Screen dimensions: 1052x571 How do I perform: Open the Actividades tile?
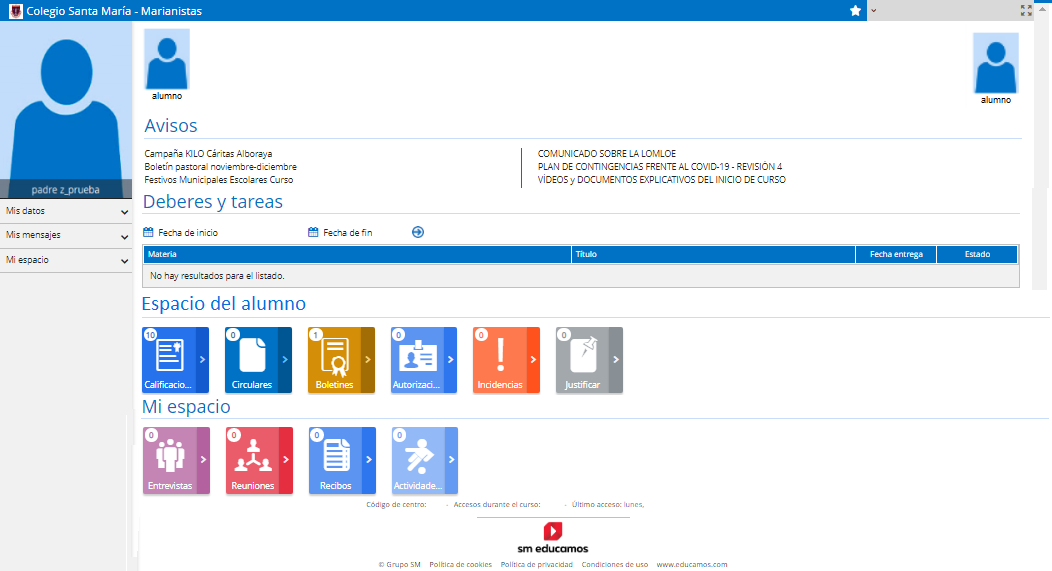[417, 461]
